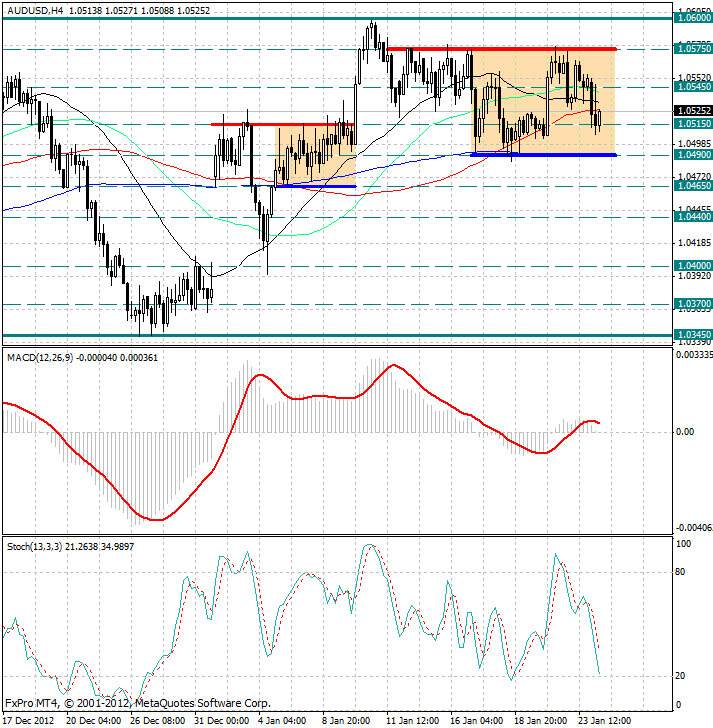This screenshot has height=728, width=713.
Task: Click the 17 Dec 2012 date label
Action: 29,721
